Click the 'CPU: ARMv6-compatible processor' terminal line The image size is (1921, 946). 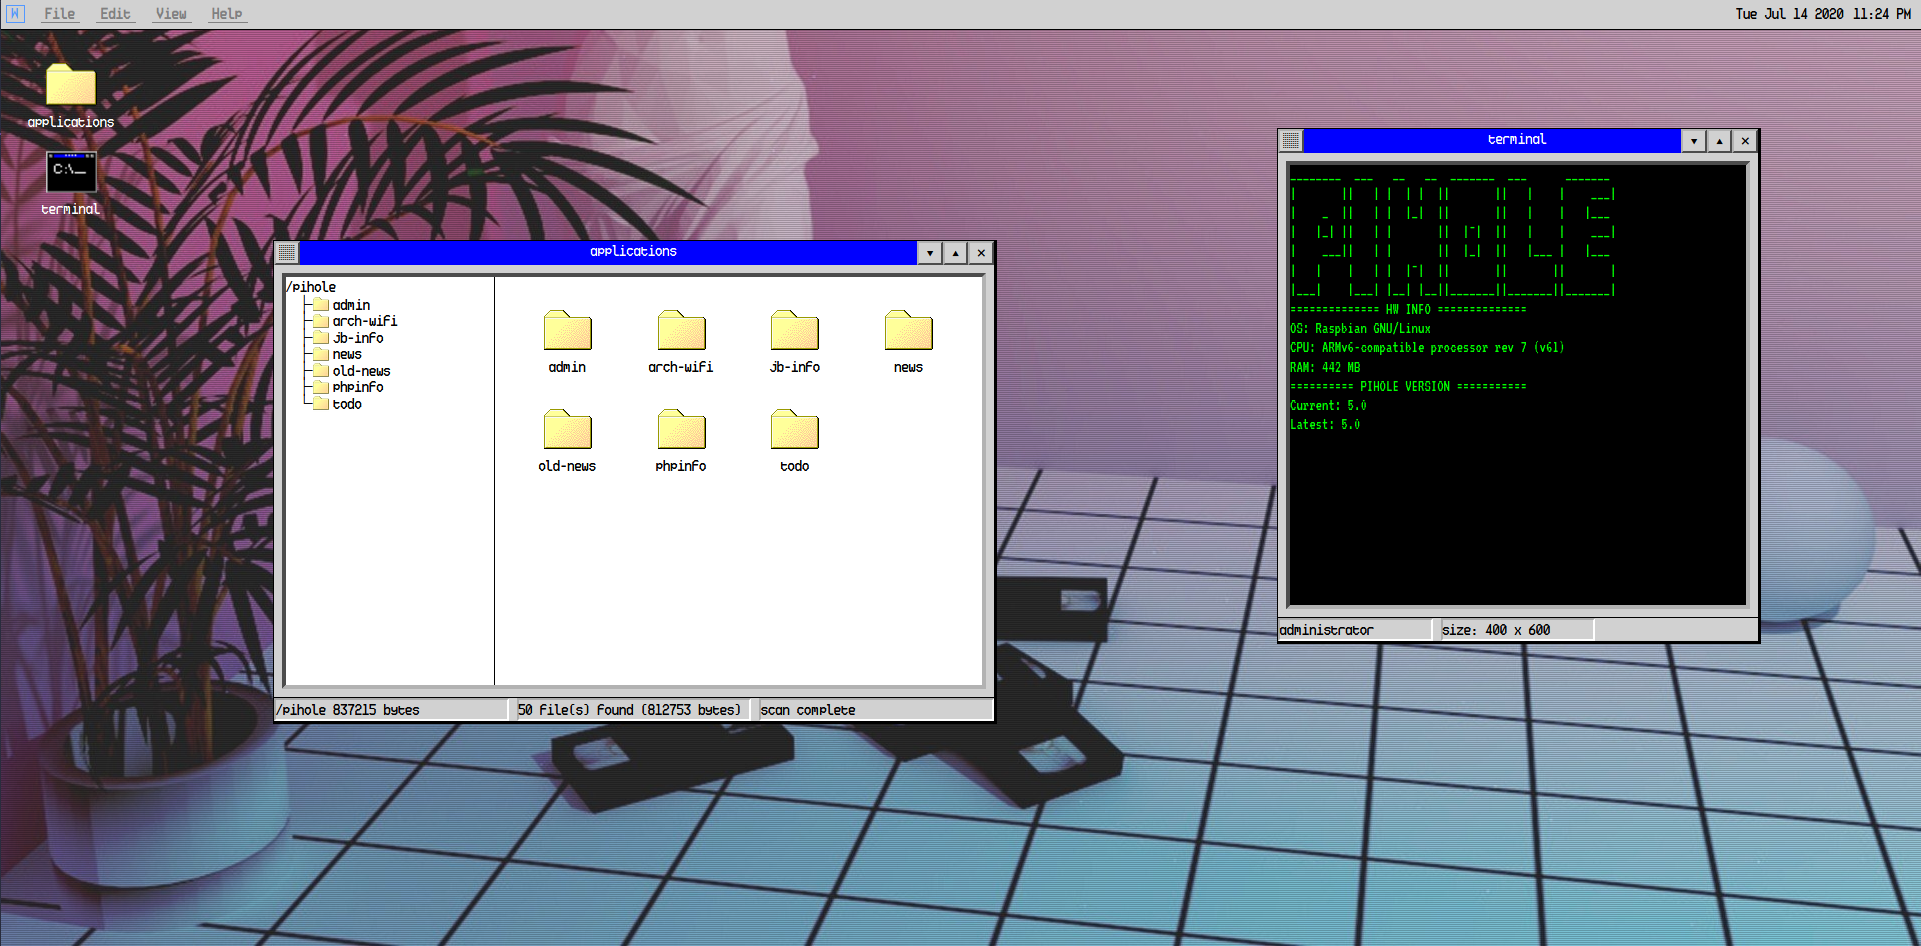[1427, 348]
